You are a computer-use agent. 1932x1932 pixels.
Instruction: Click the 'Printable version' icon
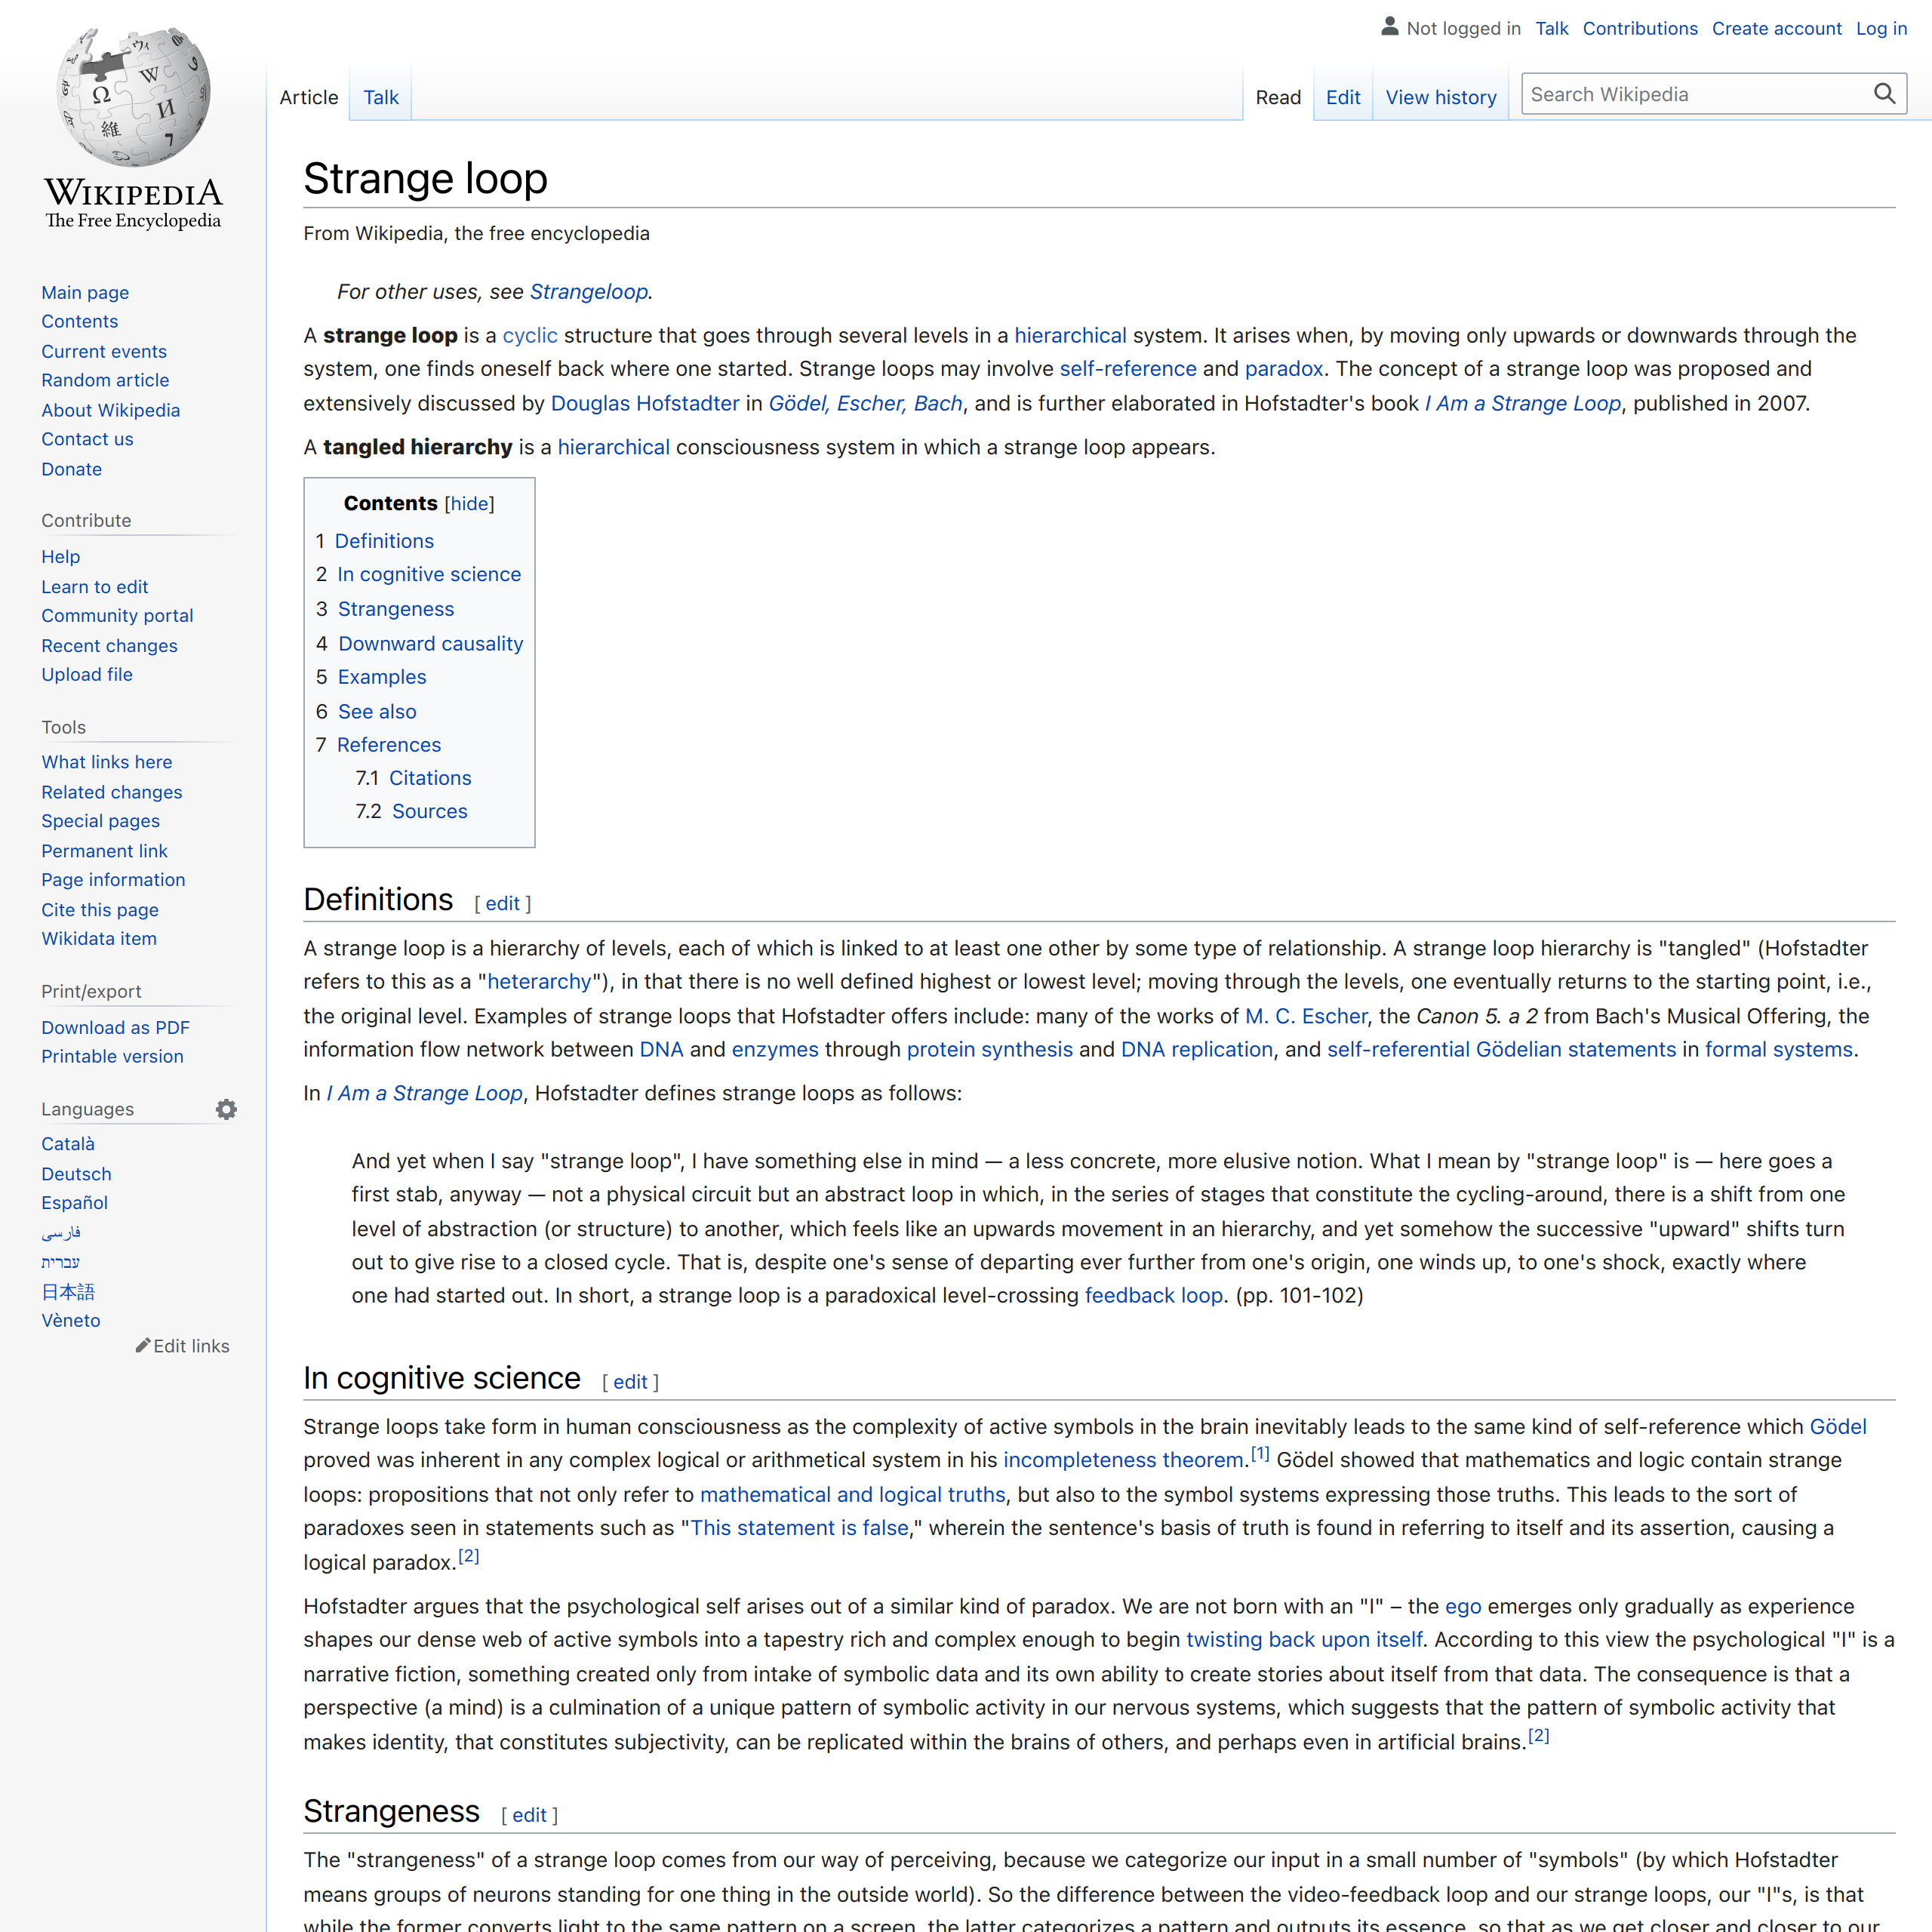[x=112, y=1057]
